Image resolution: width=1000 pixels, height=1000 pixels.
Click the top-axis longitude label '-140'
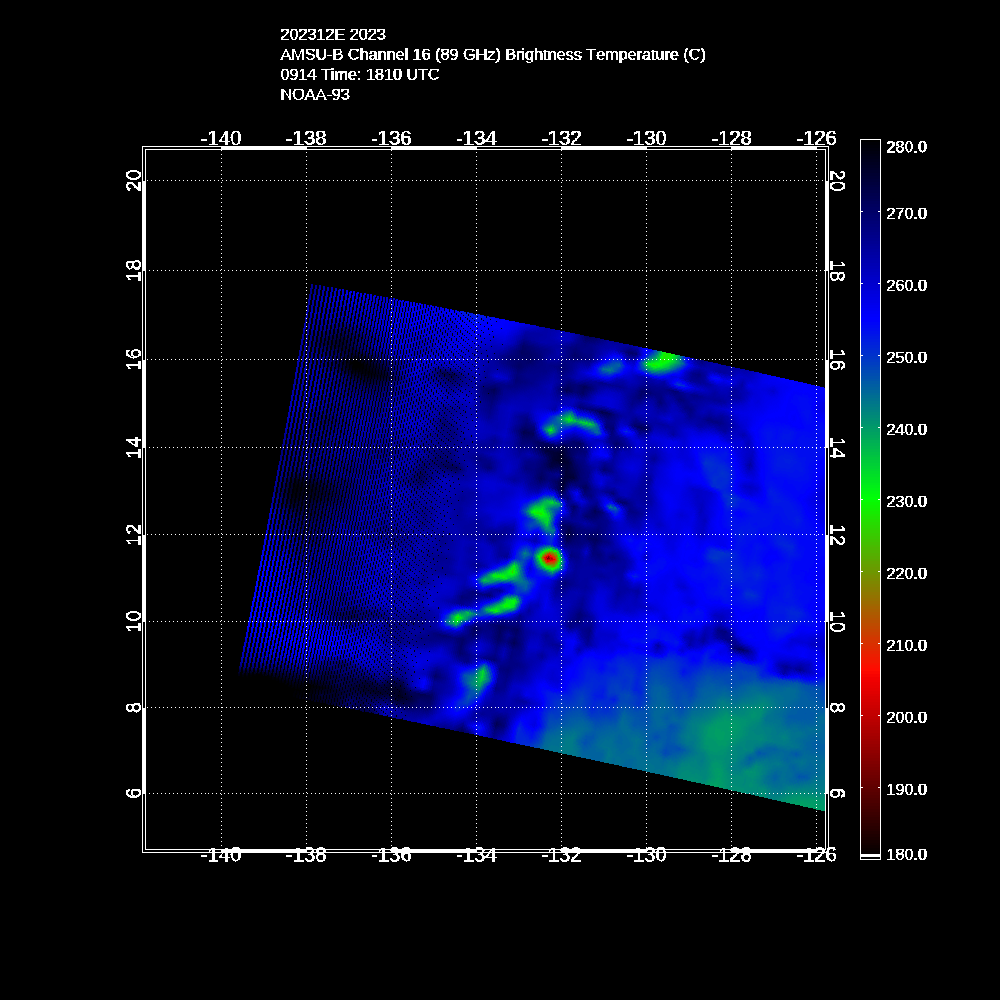pos(221,138)
